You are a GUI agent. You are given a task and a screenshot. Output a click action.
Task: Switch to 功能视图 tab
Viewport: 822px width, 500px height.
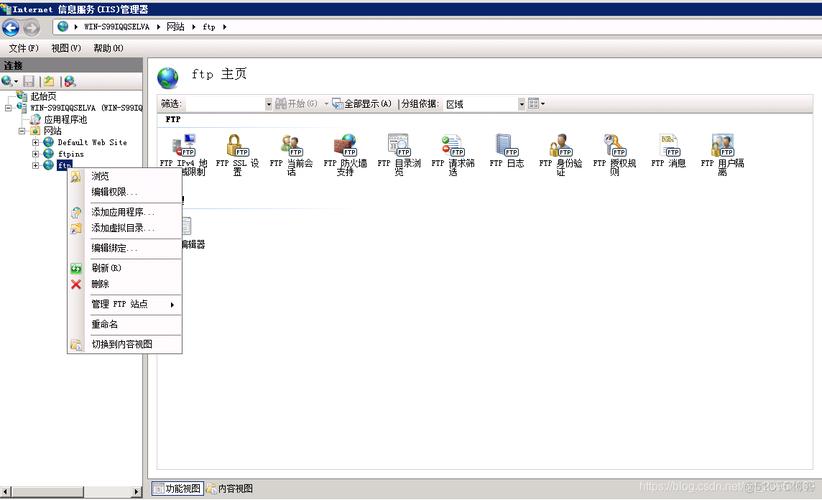click(177, 488)
